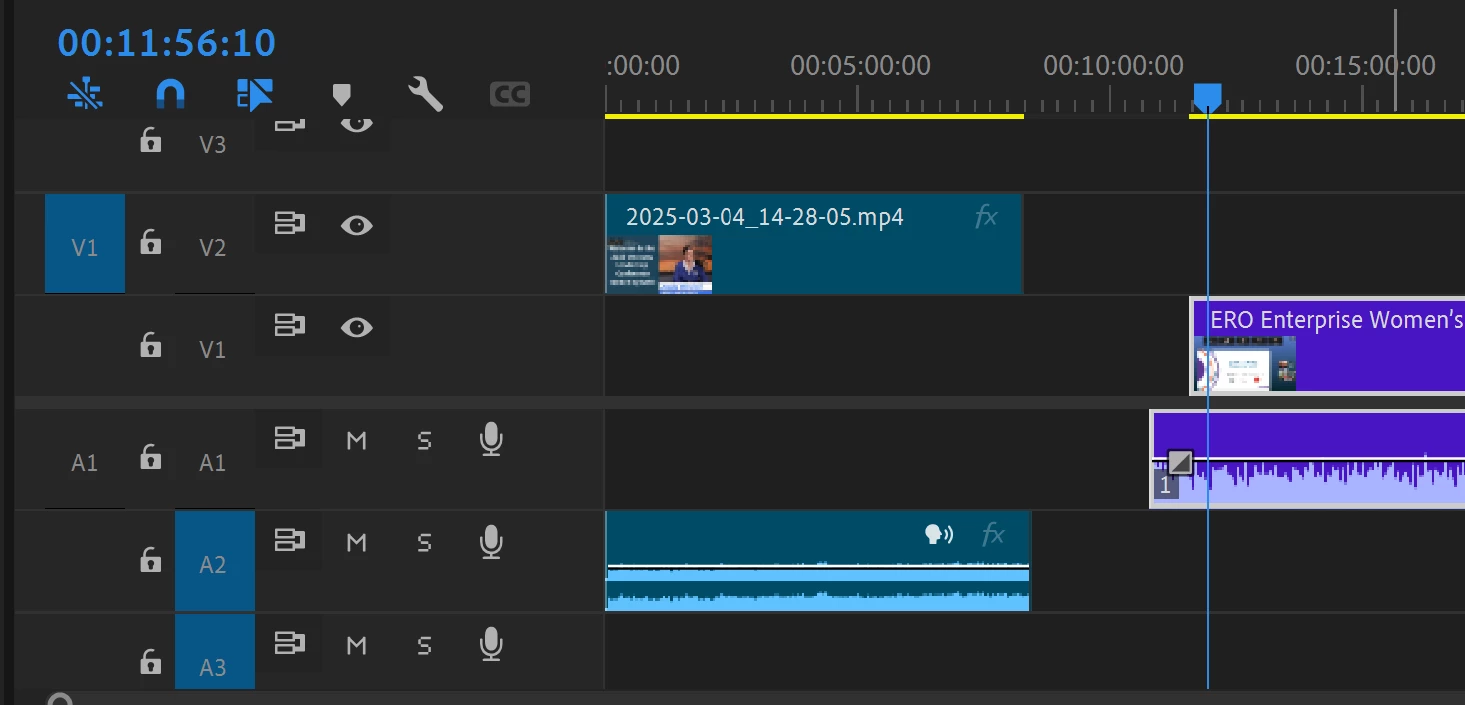Select the ERO Enterprise Women's clip
Screen dimensions: 1465x705
1327,346
